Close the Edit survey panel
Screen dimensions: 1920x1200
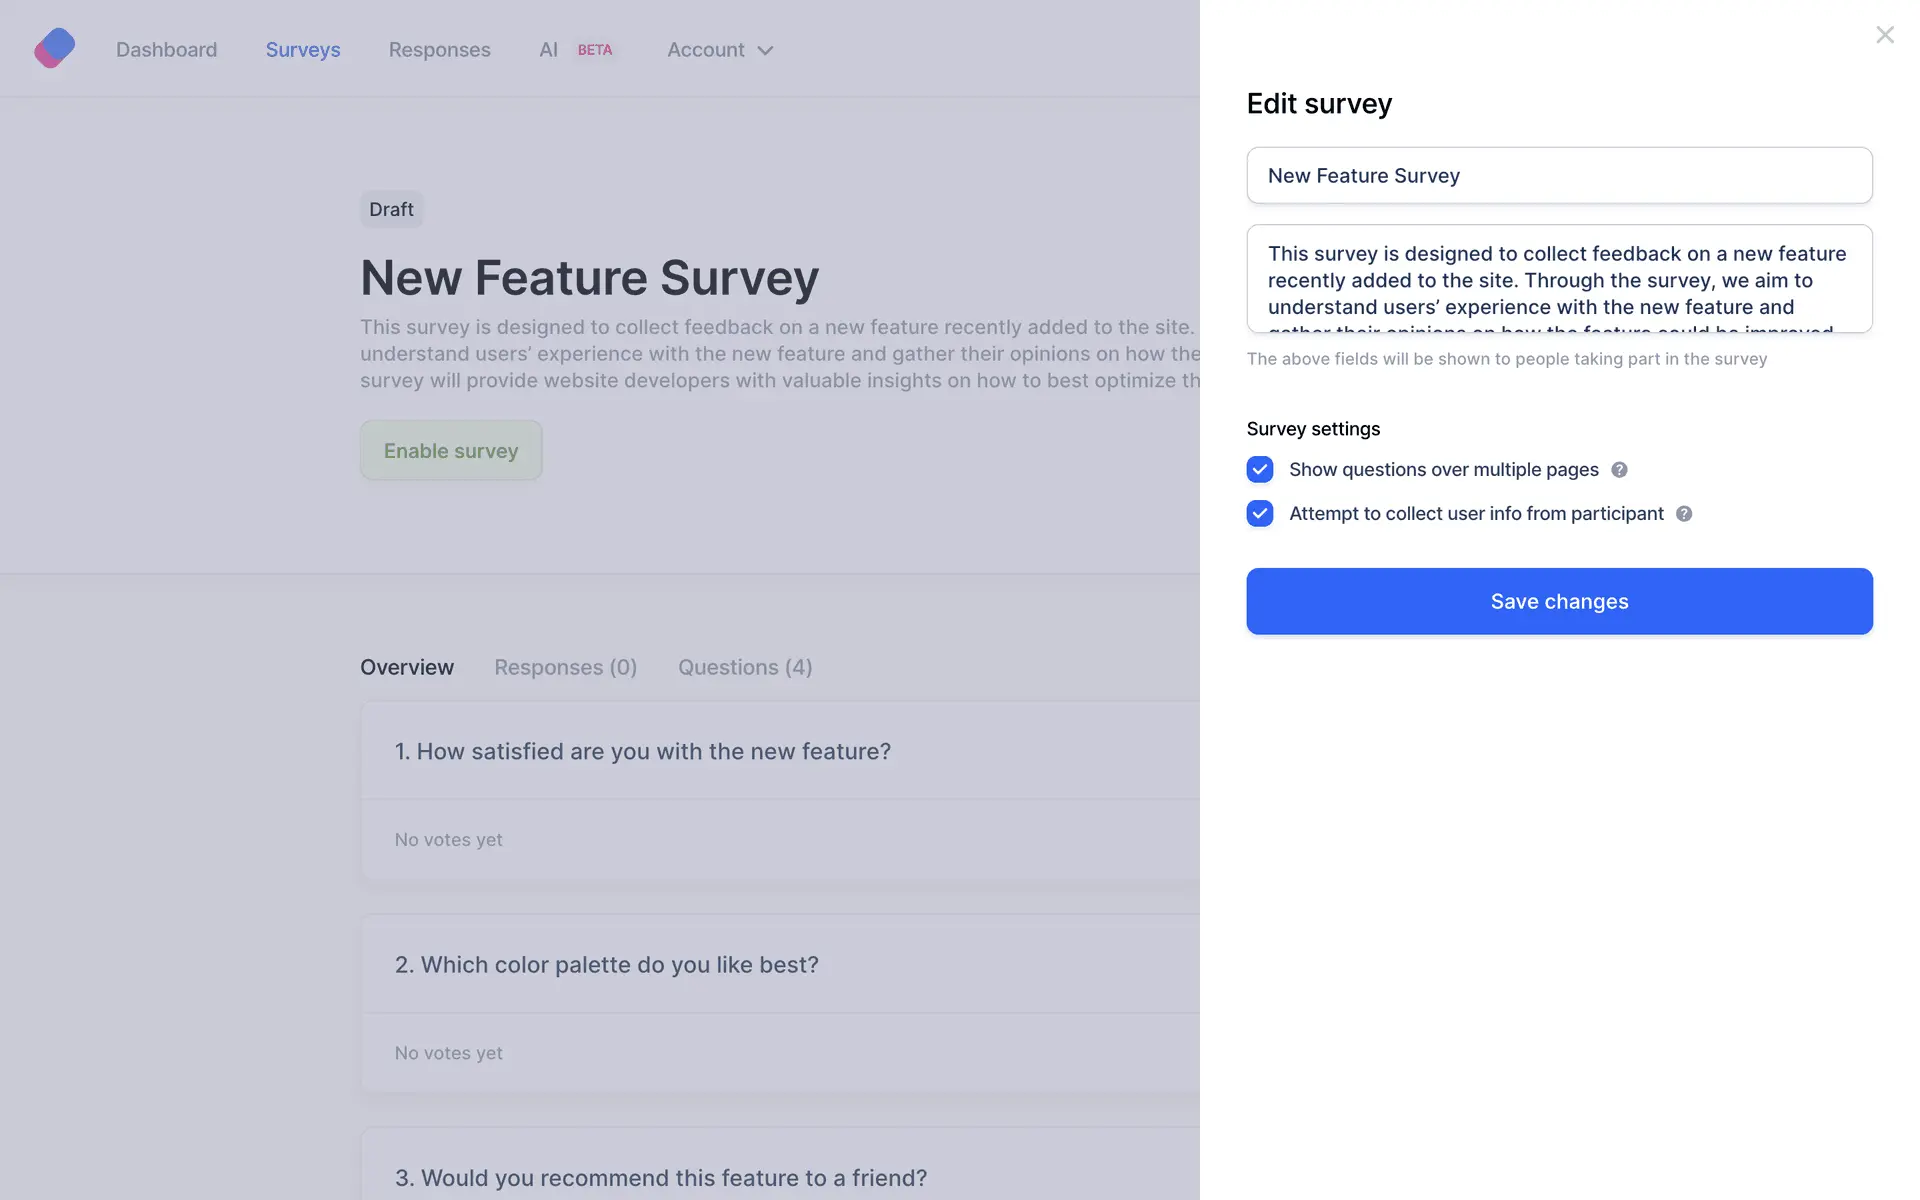1885,35
